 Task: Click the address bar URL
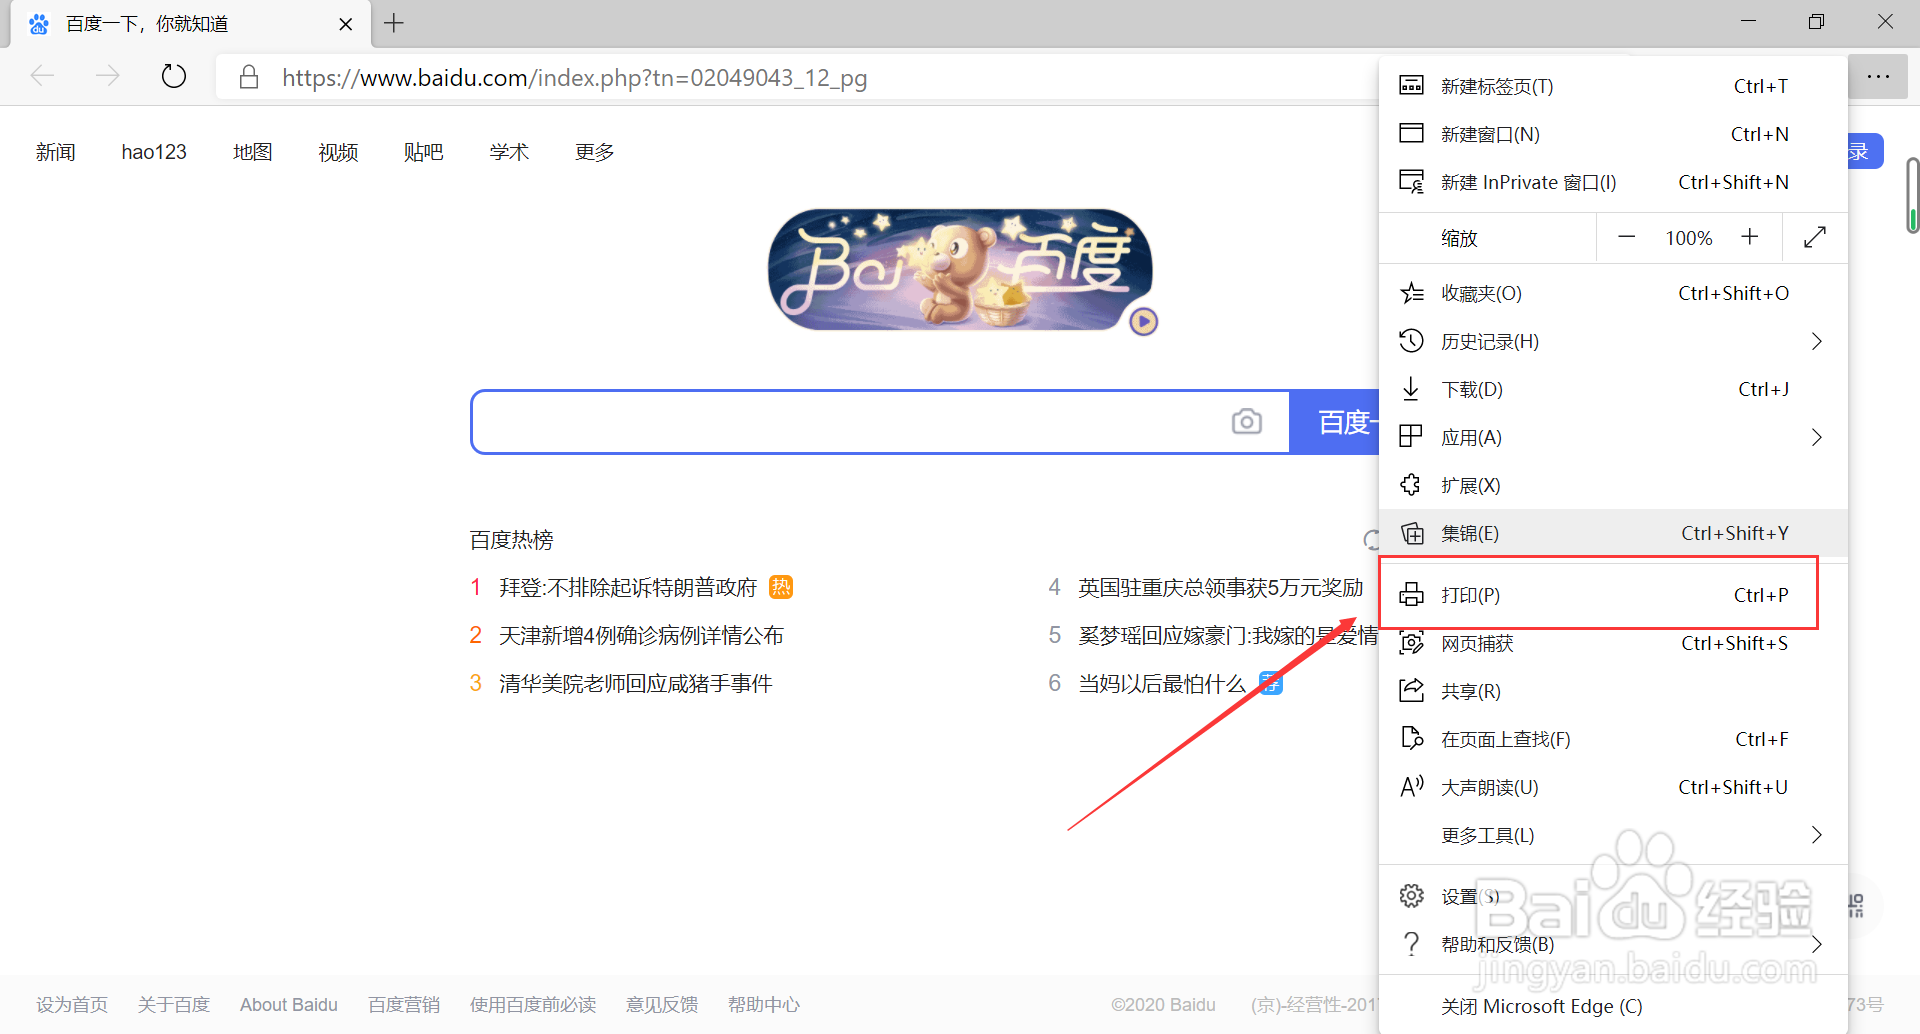coord(574,78)
